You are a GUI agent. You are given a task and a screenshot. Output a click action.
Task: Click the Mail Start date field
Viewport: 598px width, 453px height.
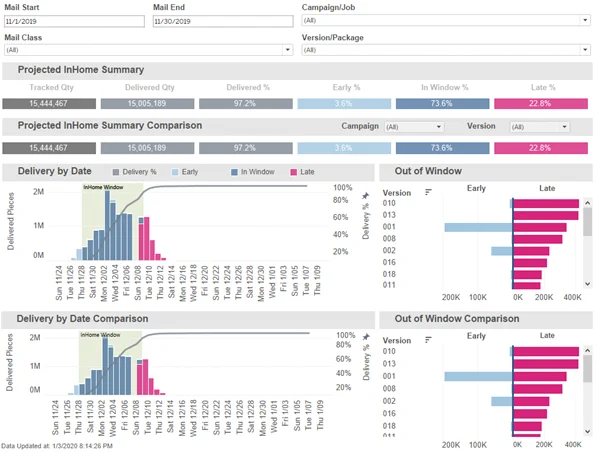(x=74, y=21)
